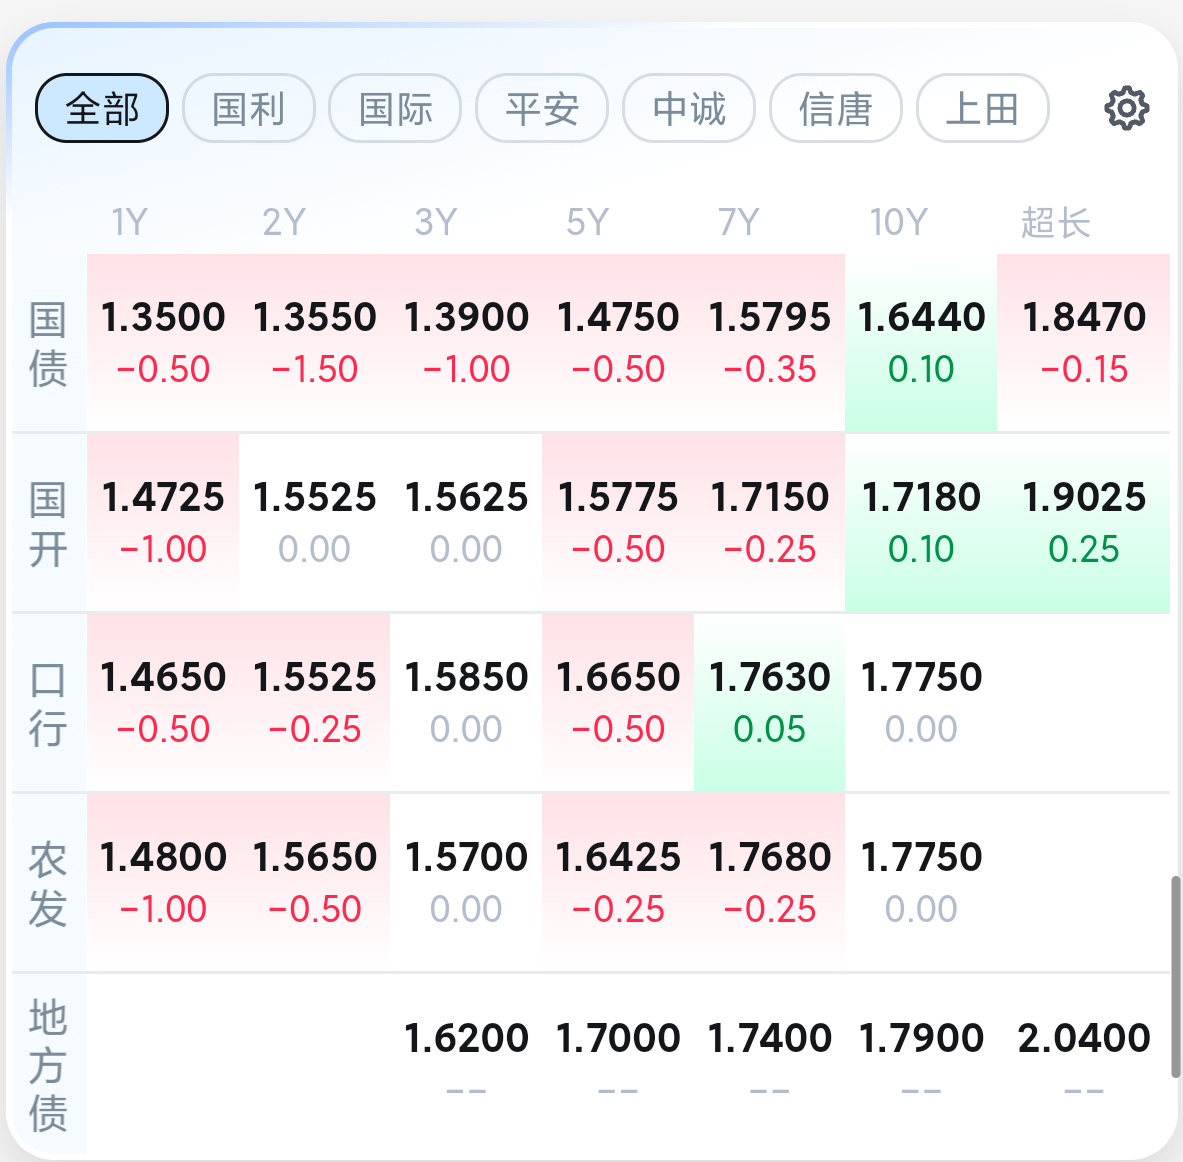Image resolution: width=1183 pixels, height=1162 pixels.
Task: Open the 国开 超长 cell 1.9025
Action: [x=1083, y=523]
